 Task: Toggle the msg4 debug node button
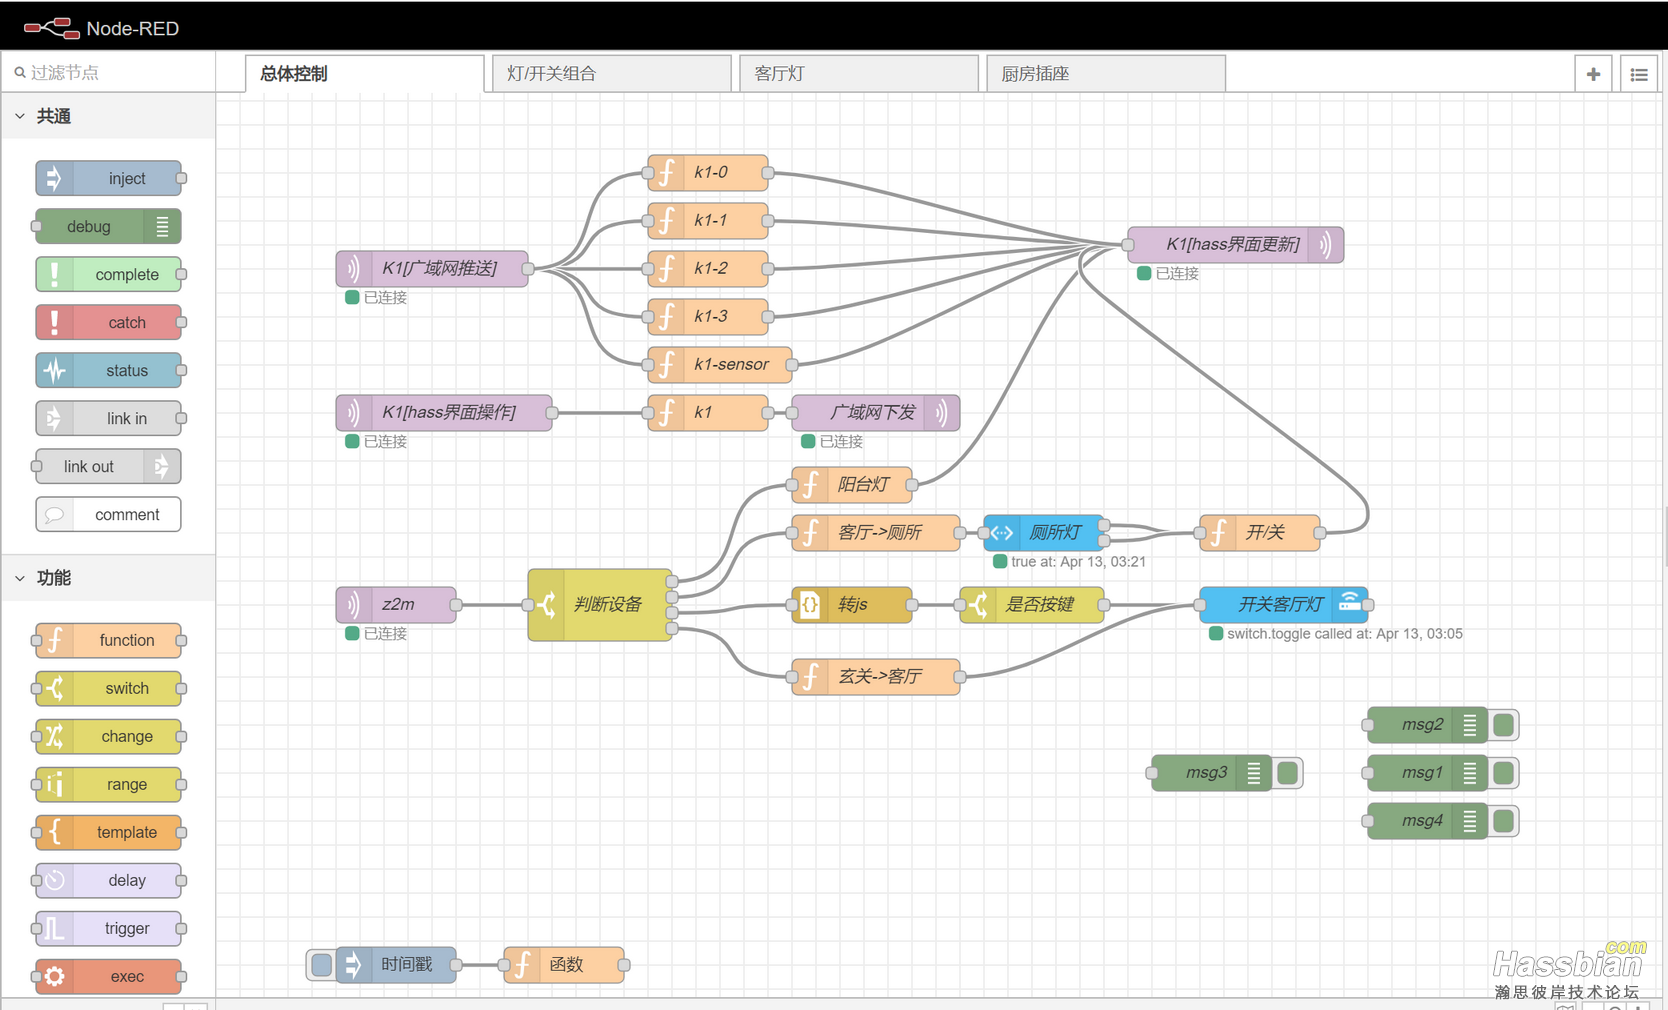coord(1503,820)
